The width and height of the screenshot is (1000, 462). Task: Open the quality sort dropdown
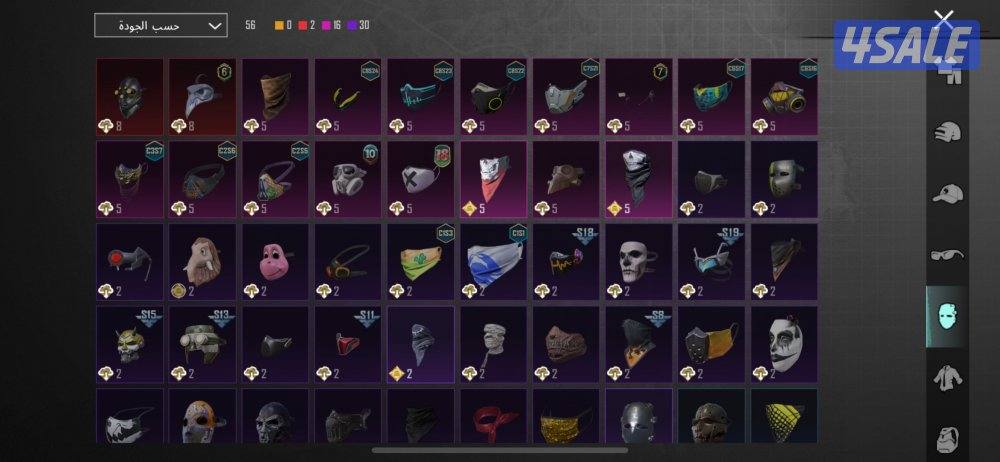coord(161,26)
